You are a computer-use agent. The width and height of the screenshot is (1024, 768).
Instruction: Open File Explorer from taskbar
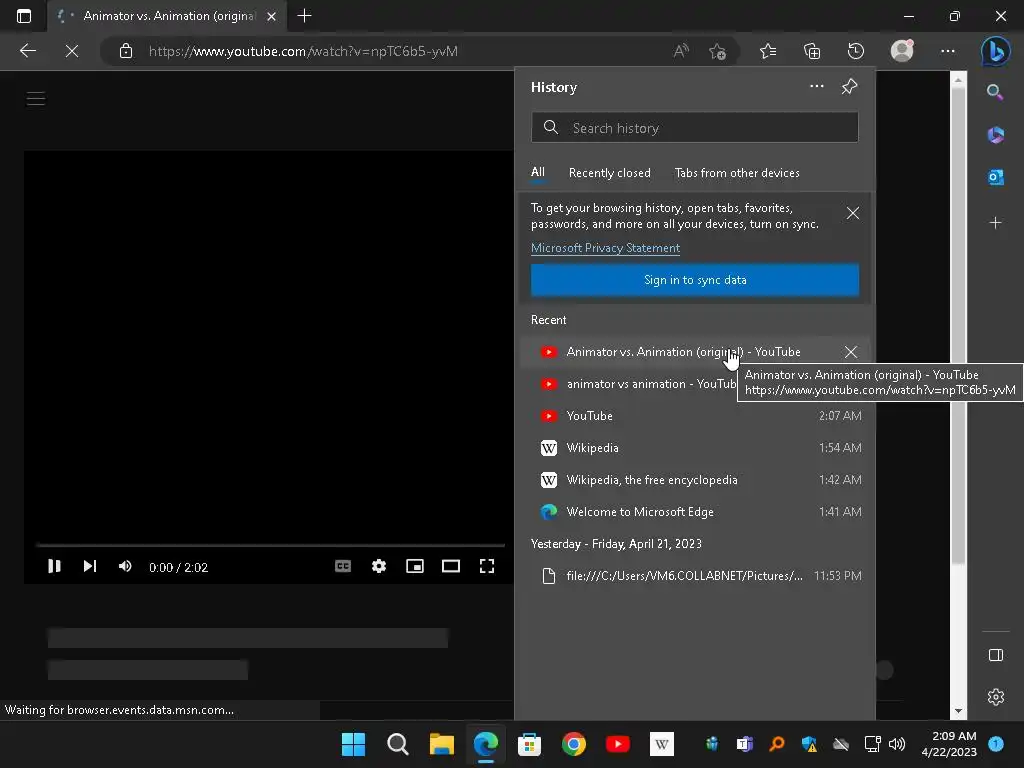(441, 744)
